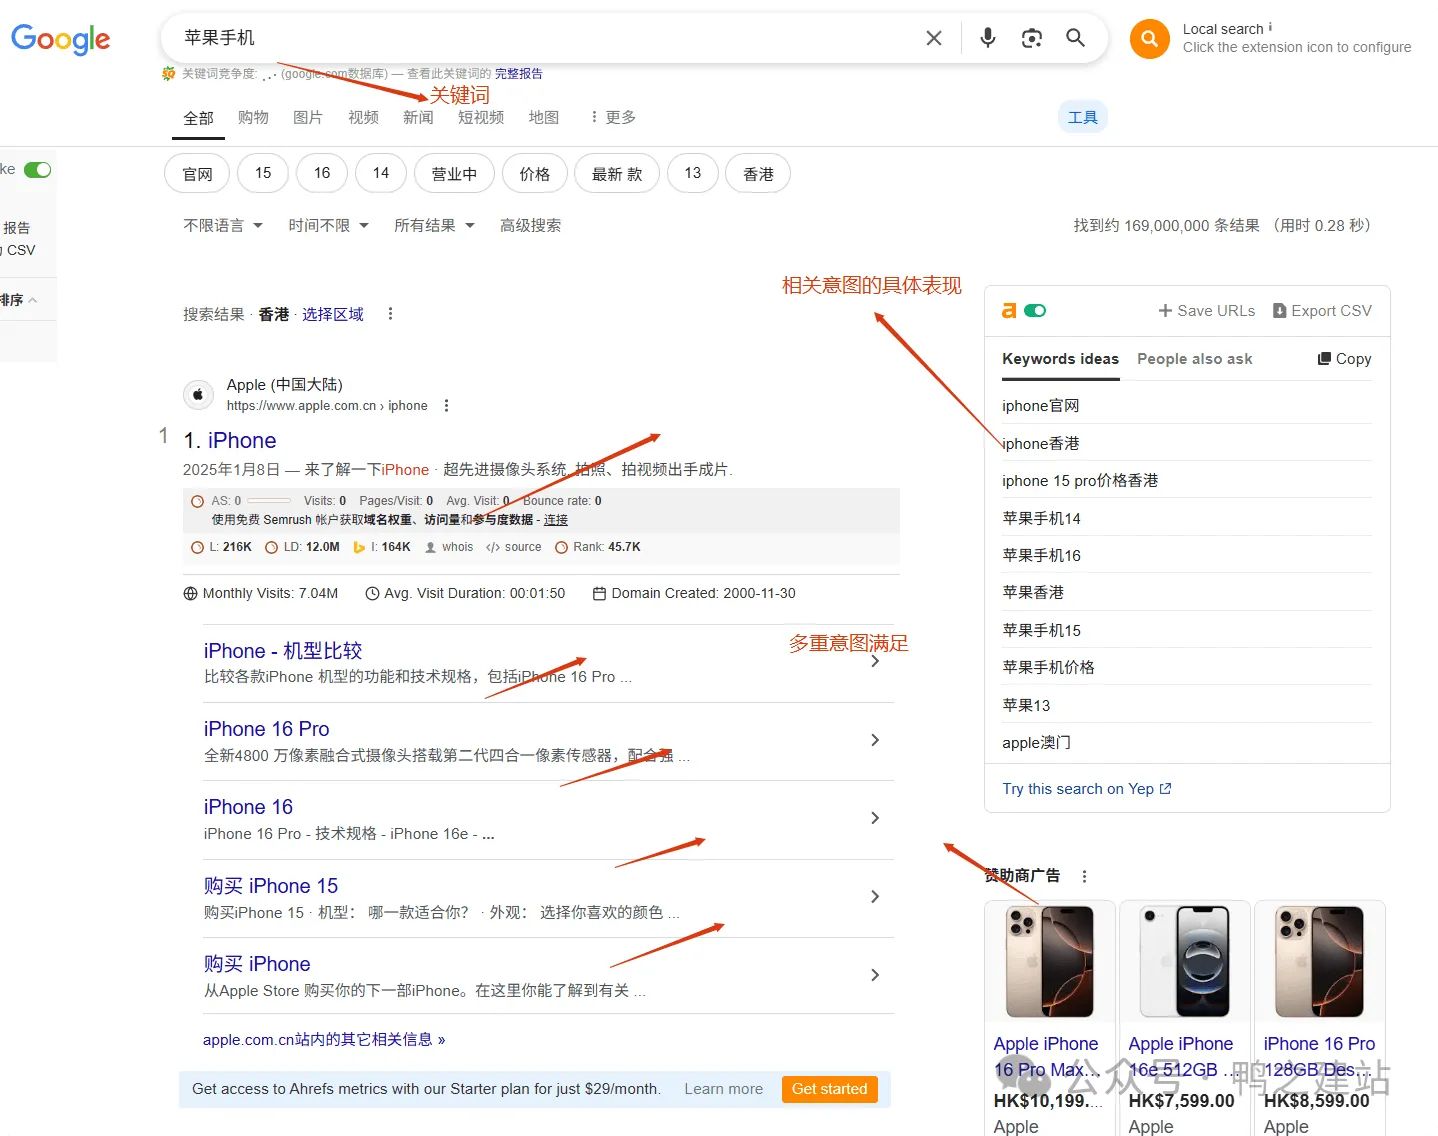The height and width of the screenshot is (1136, 1438).
Task: Click the 完整报告 link under search box
Action: [x=519, y=73]
